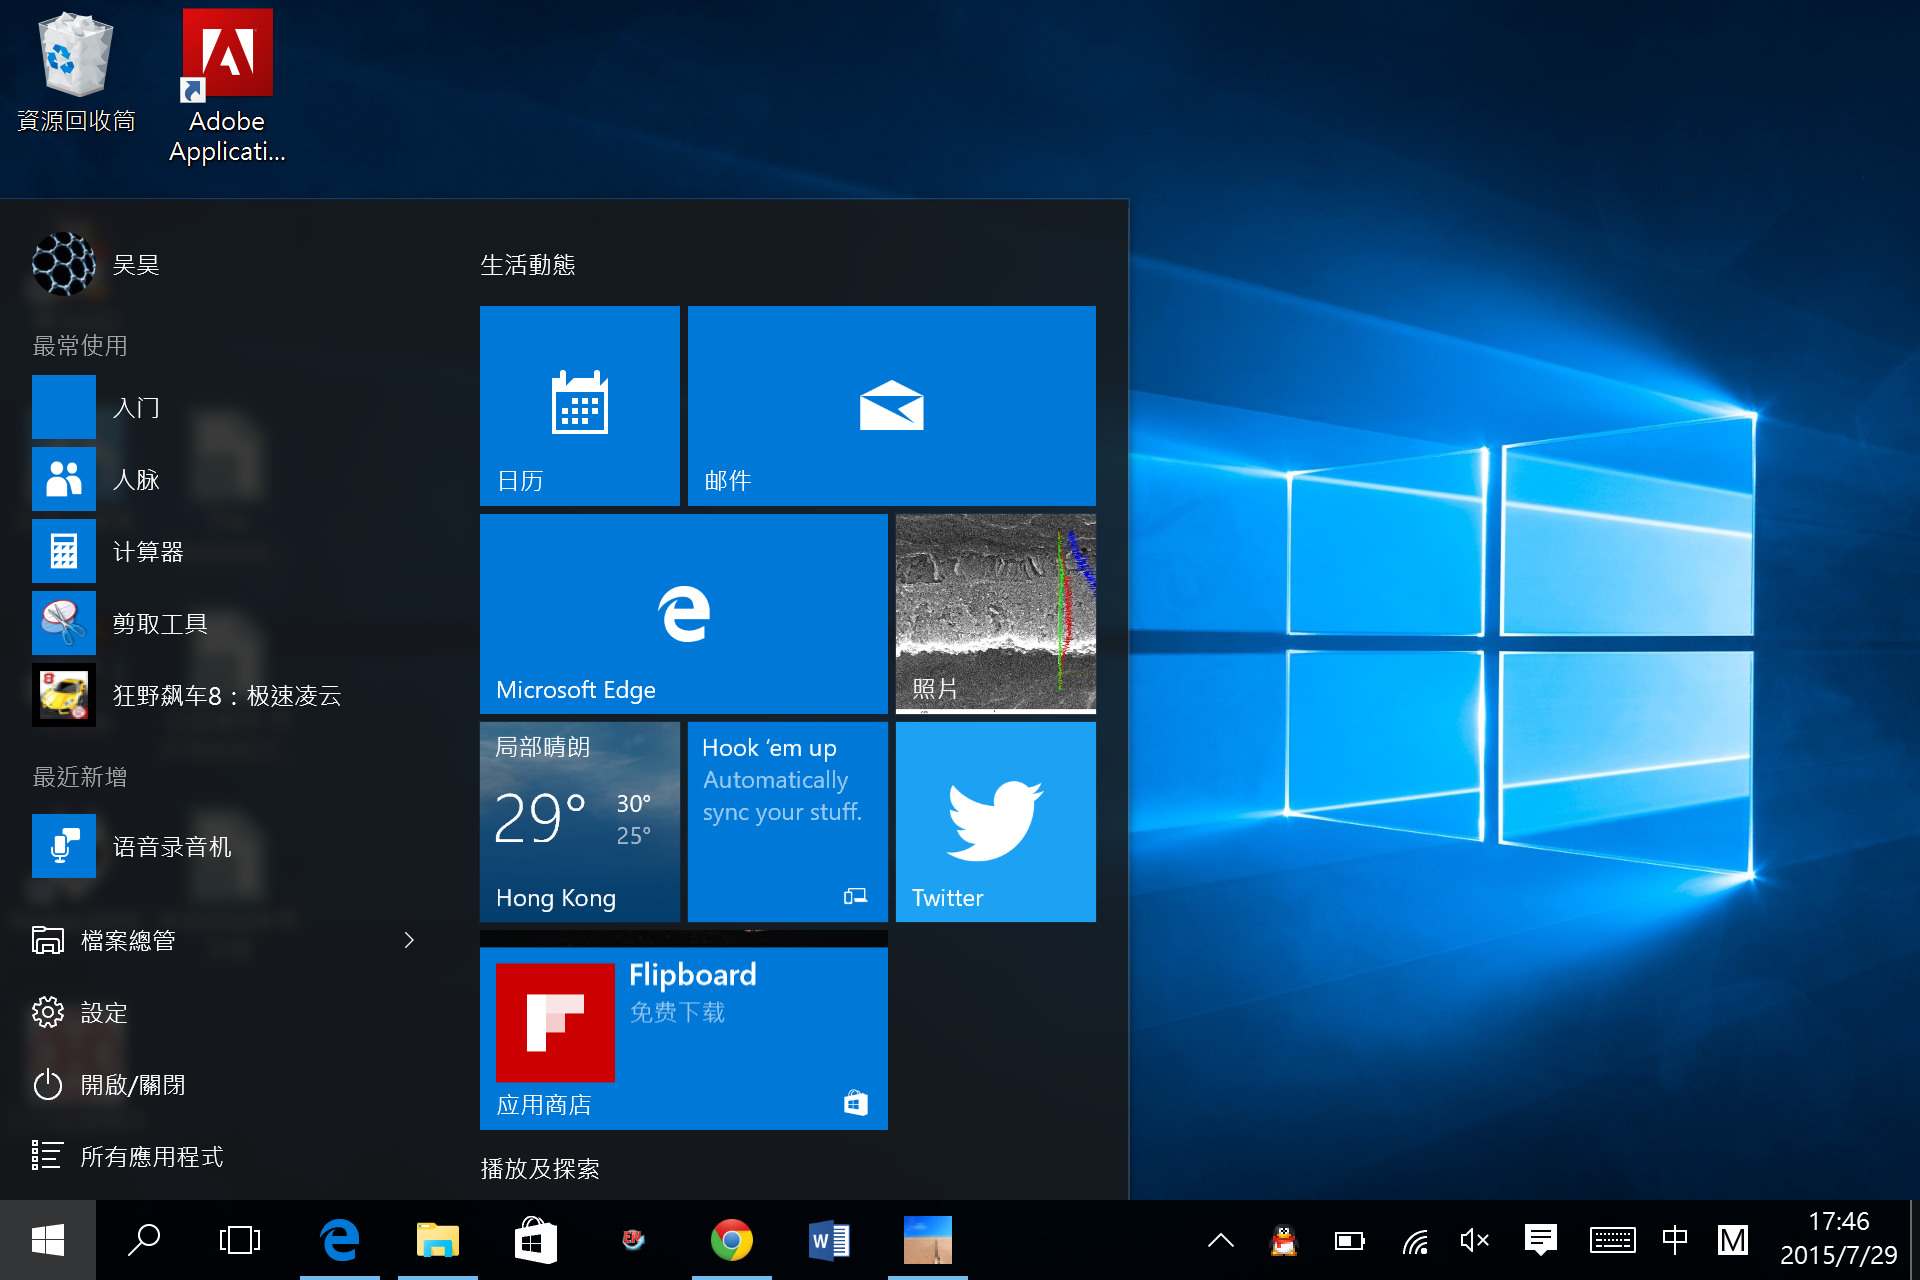
Task: Launch 剪取工具 snipping tool
Action: (x=232, y=623)
